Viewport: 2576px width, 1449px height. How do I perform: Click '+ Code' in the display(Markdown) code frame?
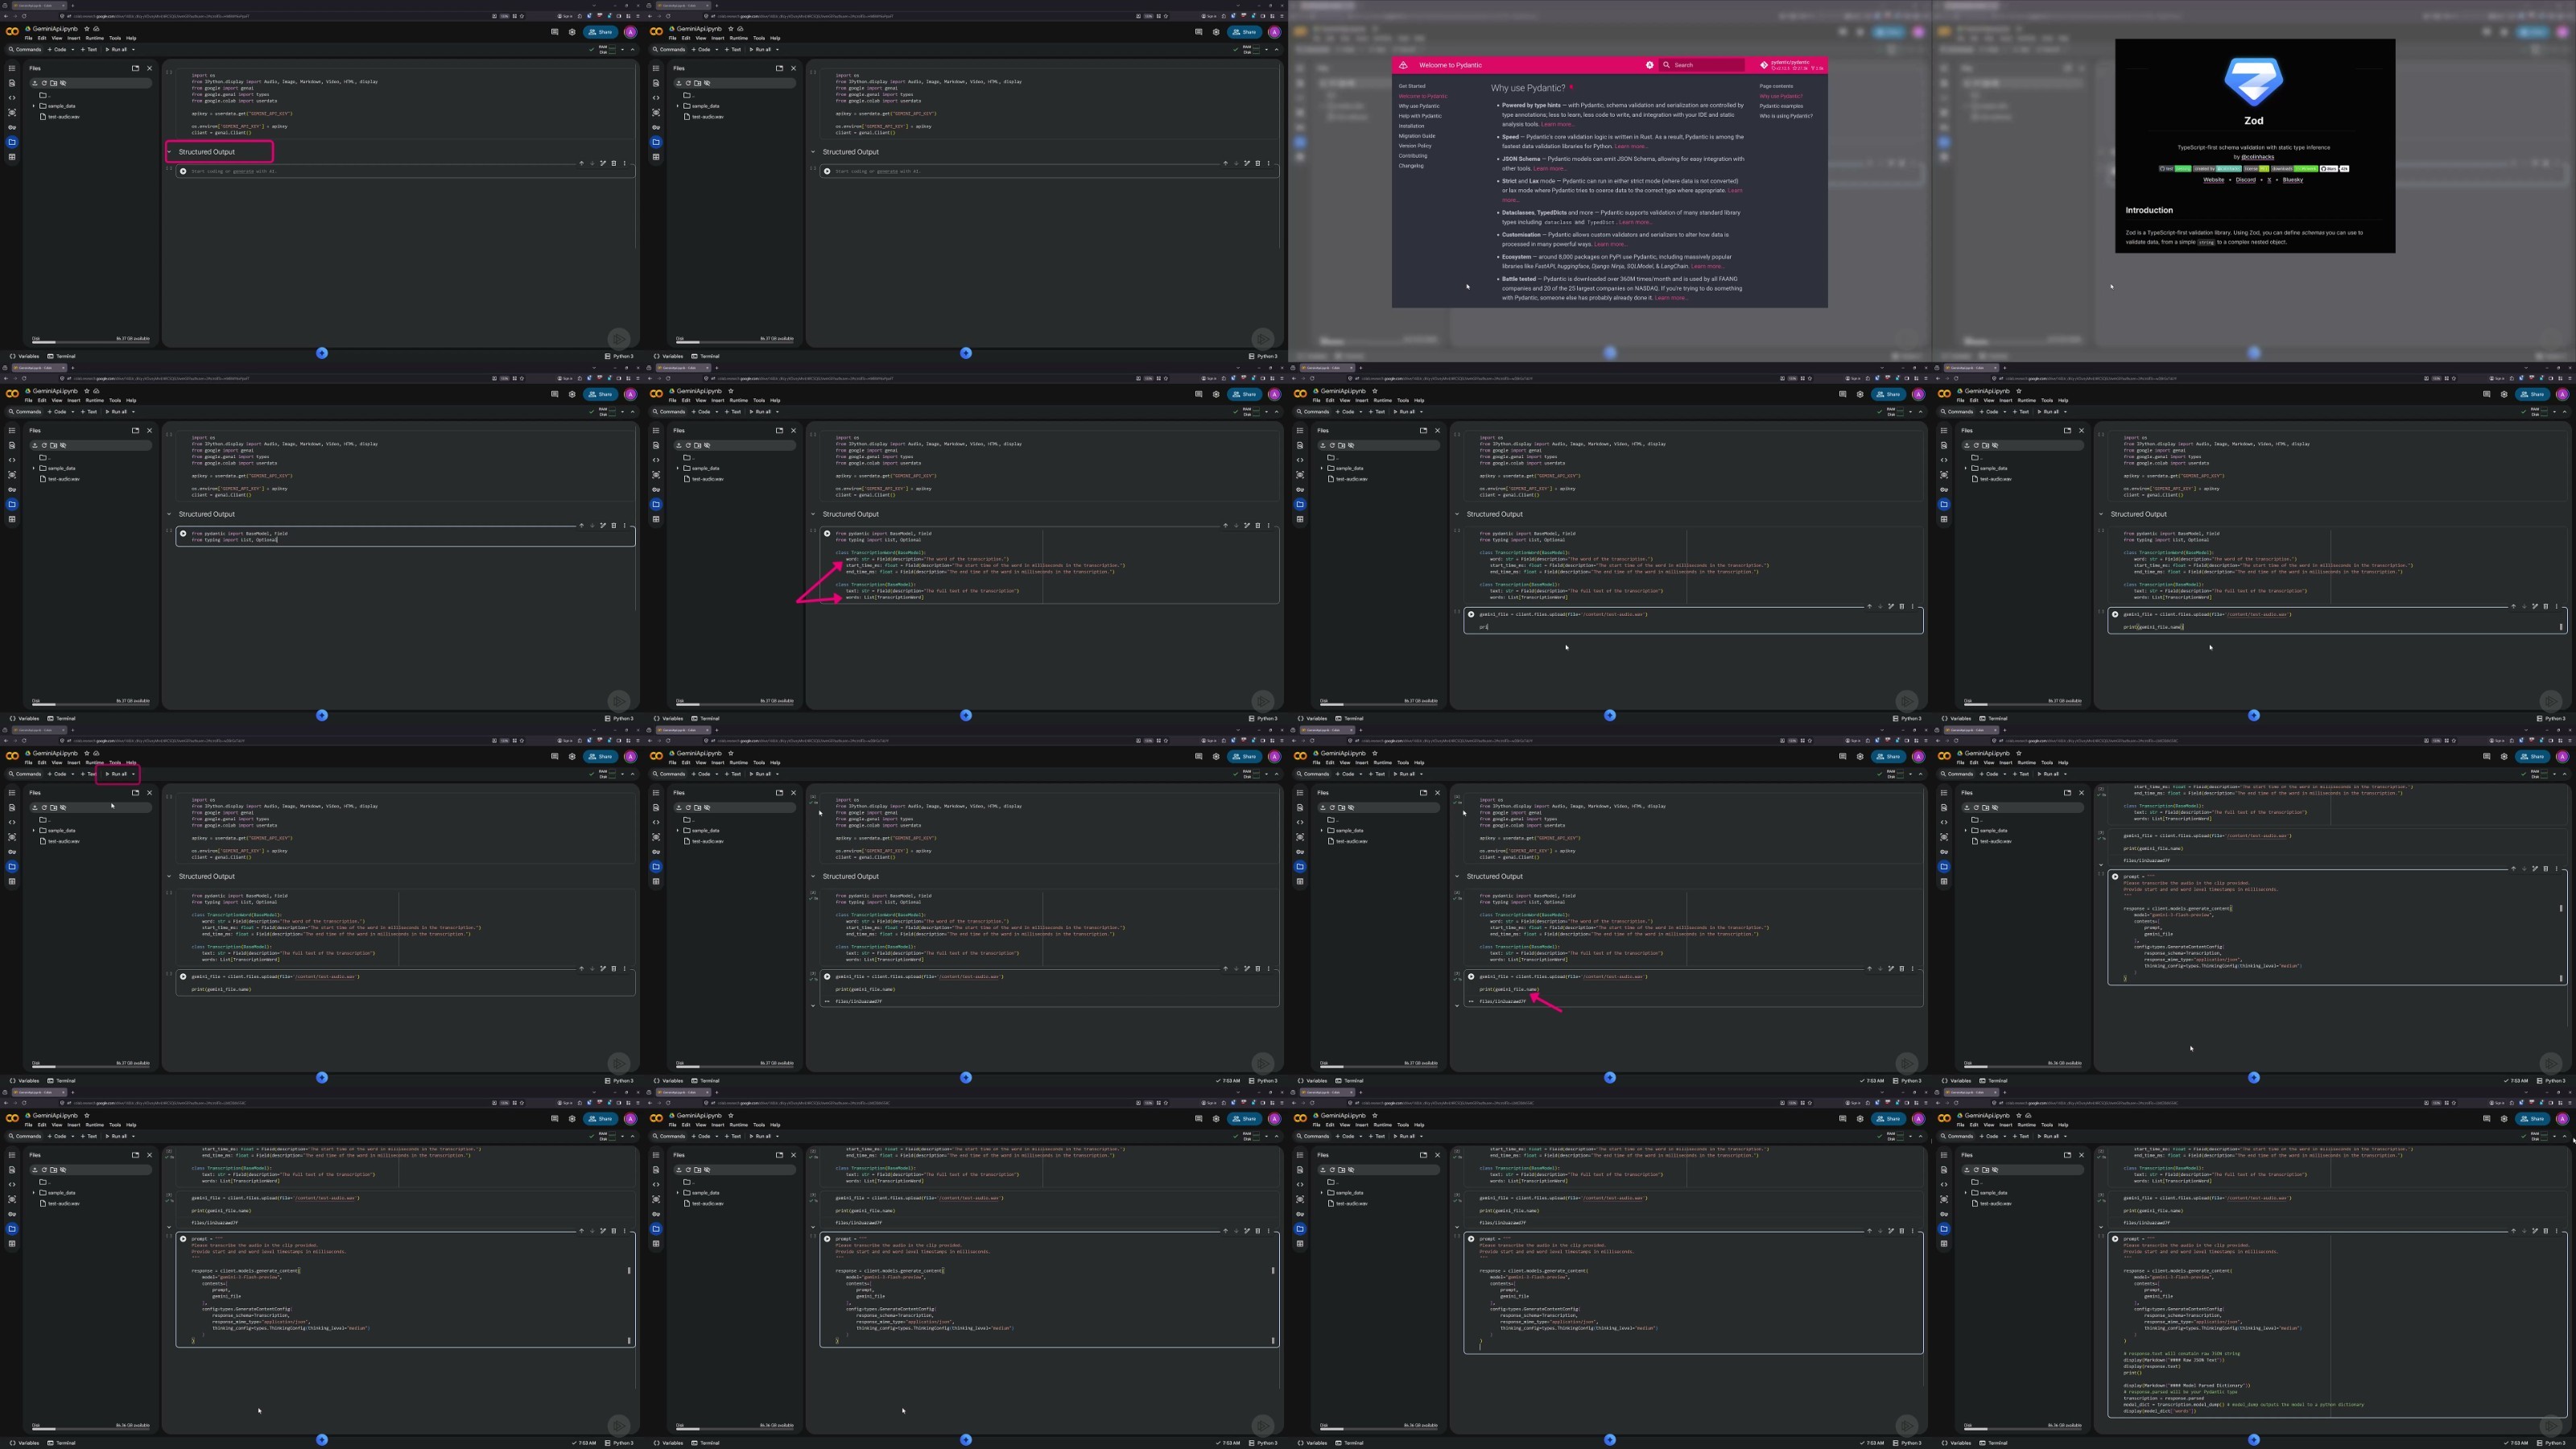coord(1991,1136)
